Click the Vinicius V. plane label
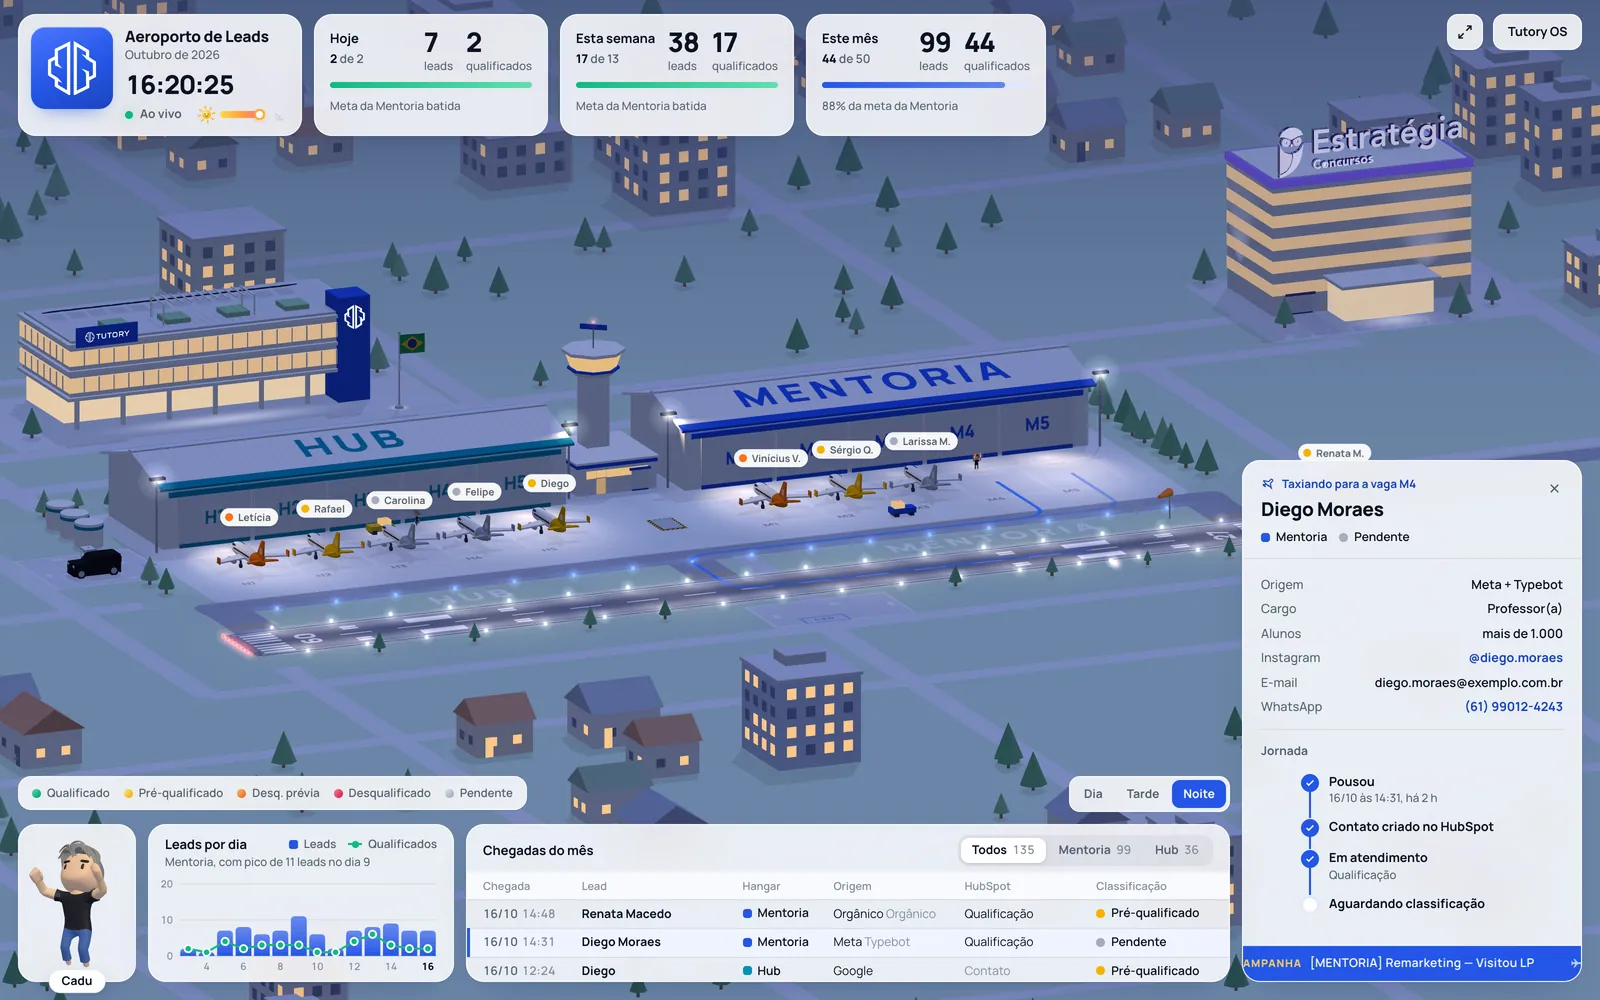Screen dimensions: 1600x1000 769,458
